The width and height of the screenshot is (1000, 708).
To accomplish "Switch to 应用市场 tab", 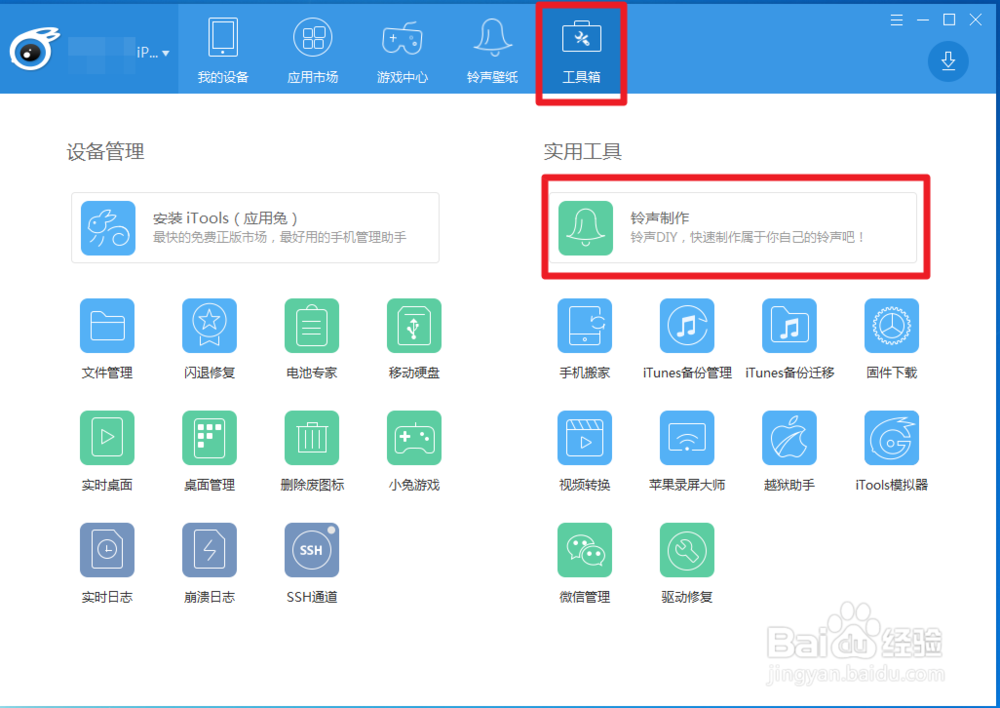I will click(x=312, y=51).
